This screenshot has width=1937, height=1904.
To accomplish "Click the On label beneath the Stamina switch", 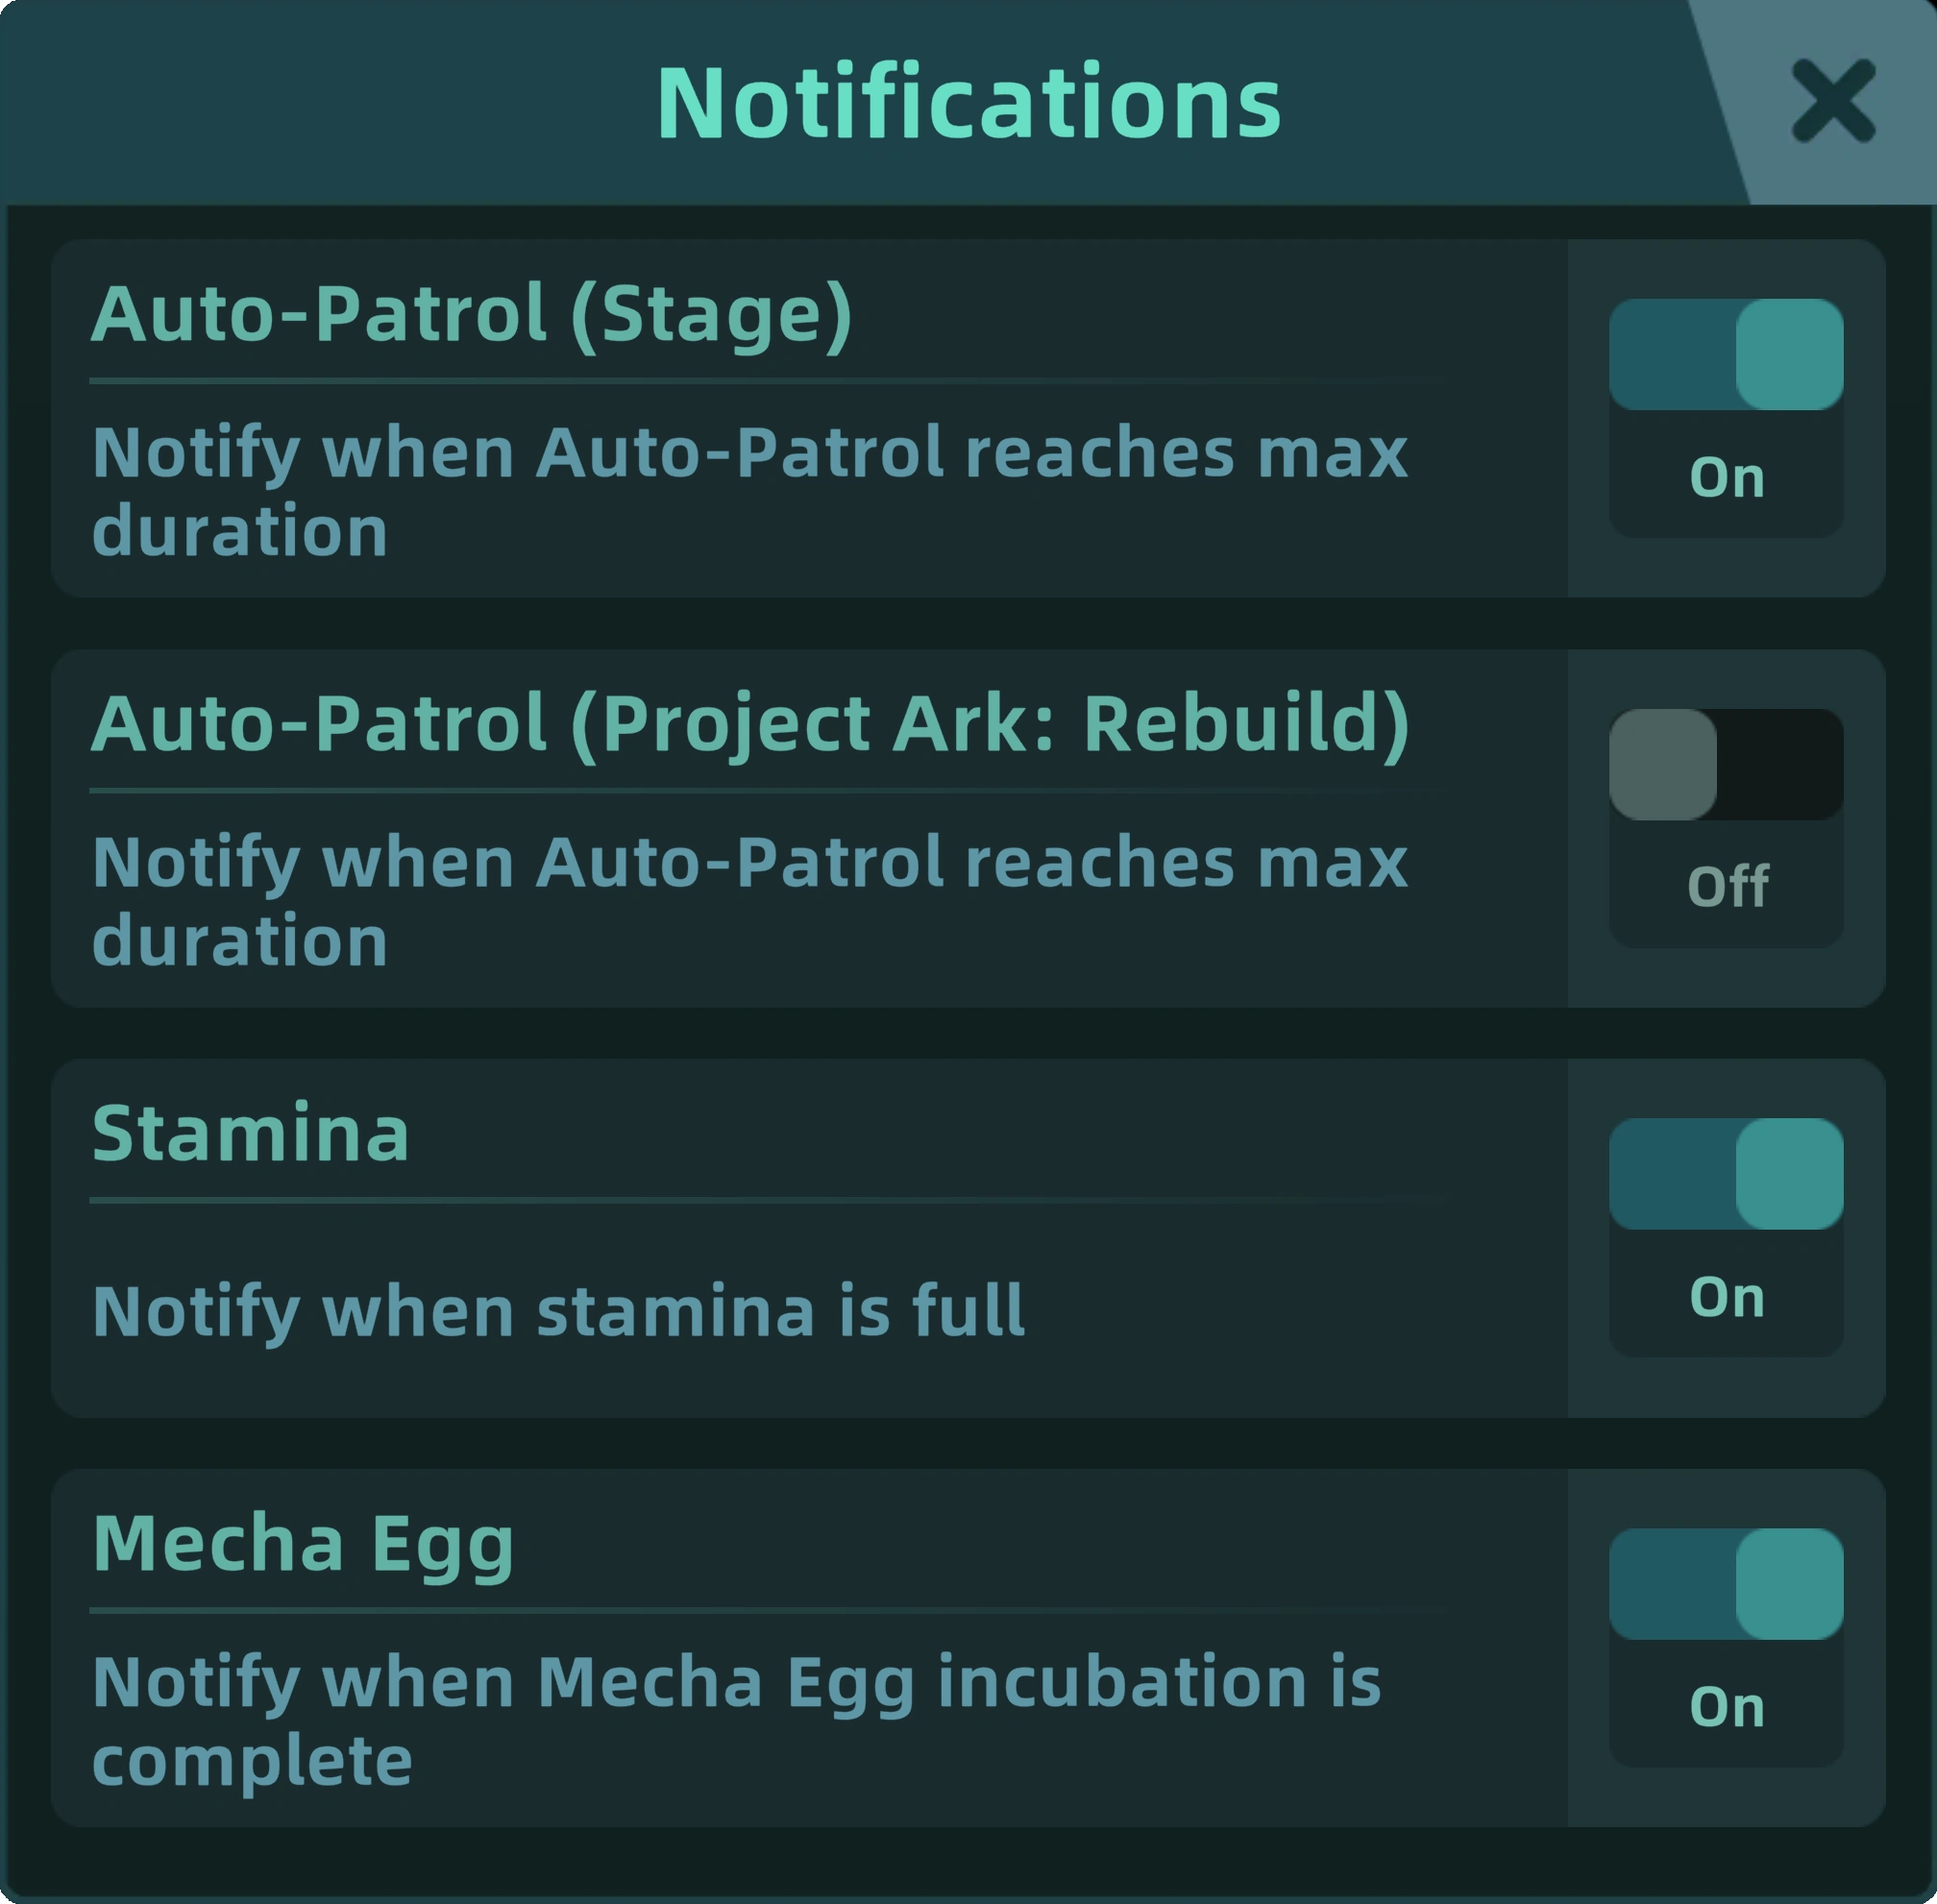I will point(1726,1296).
